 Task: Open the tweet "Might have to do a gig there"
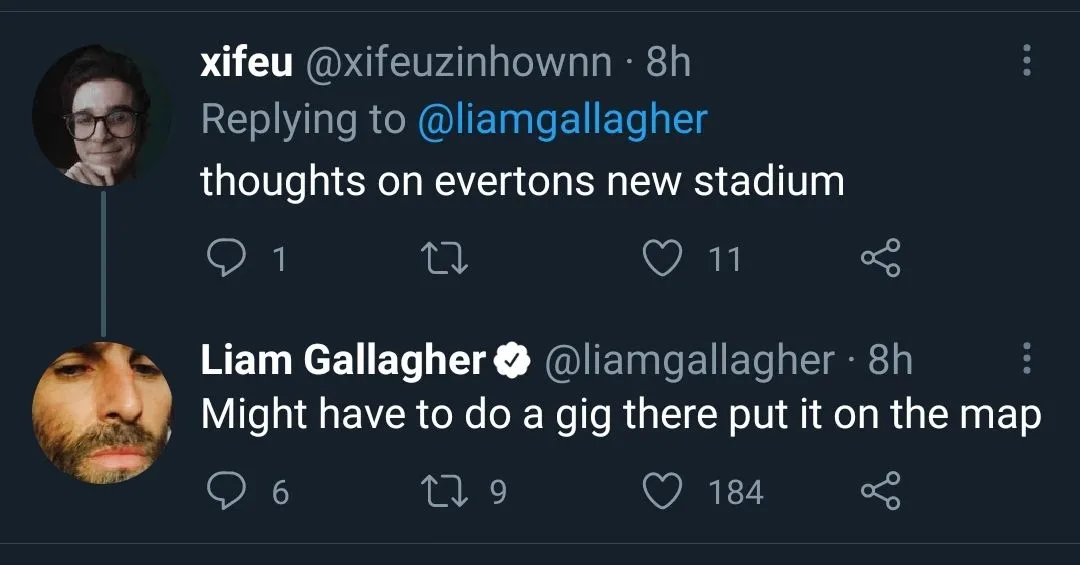pos(620,414)
